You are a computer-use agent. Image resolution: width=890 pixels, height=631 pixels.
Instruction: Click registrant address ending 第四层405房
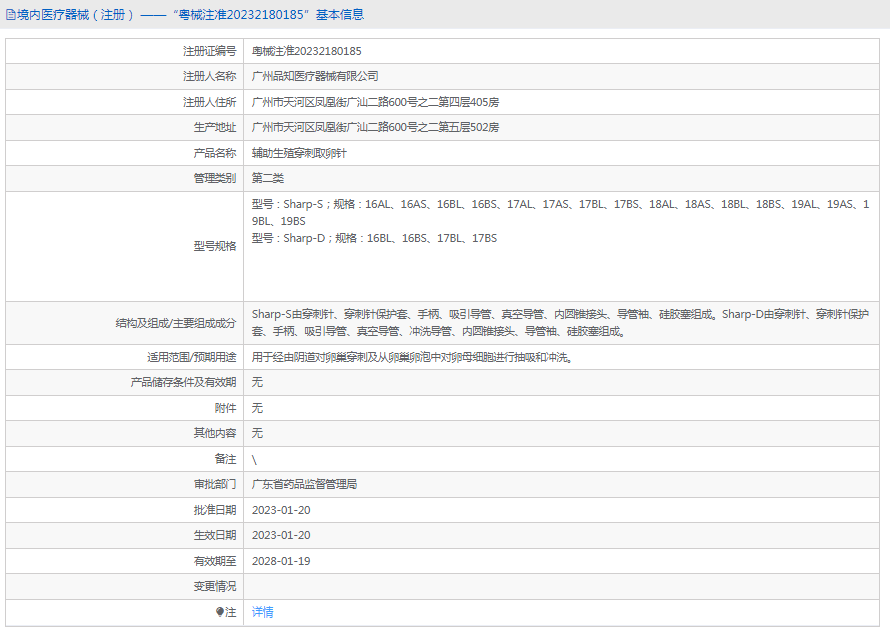pyautogui.click(x=375, y=102)
